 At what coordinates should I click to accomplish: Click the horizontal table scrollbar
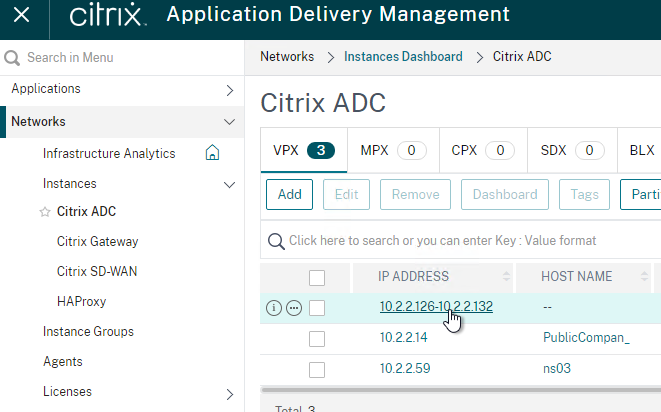tap(461, 390)
